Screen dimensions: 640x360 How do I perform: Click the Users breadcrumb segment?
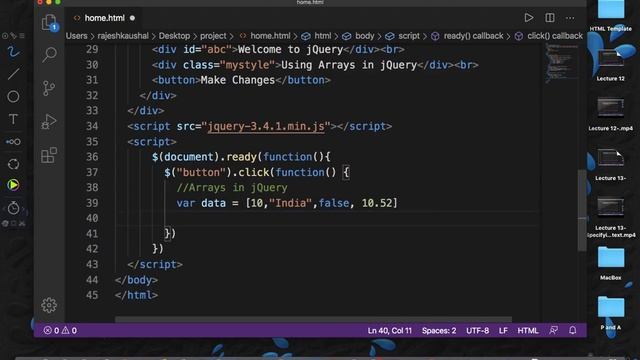click(76, 36)
